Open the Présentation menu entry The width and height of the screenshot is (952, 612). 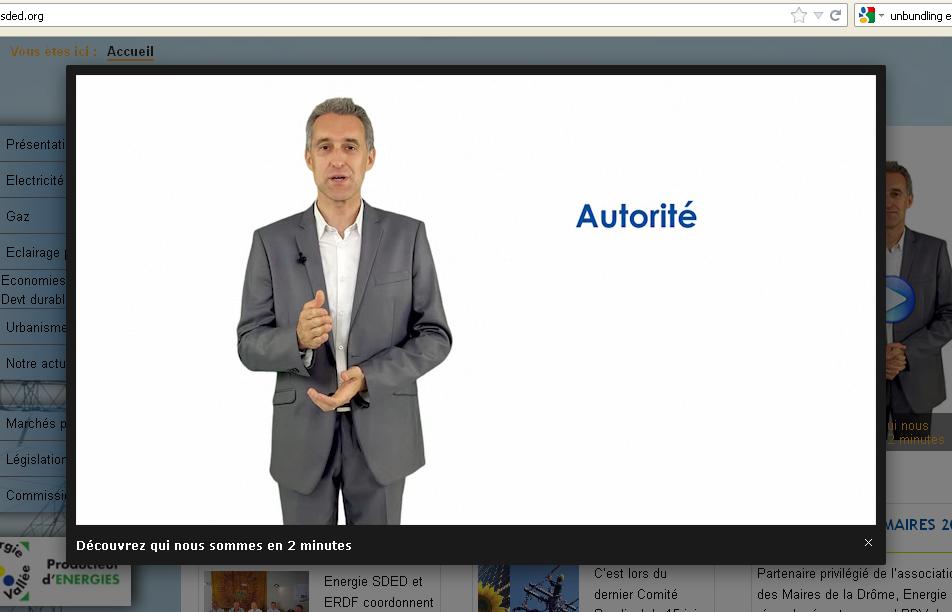pyautogui.click(x=30, y=144)
